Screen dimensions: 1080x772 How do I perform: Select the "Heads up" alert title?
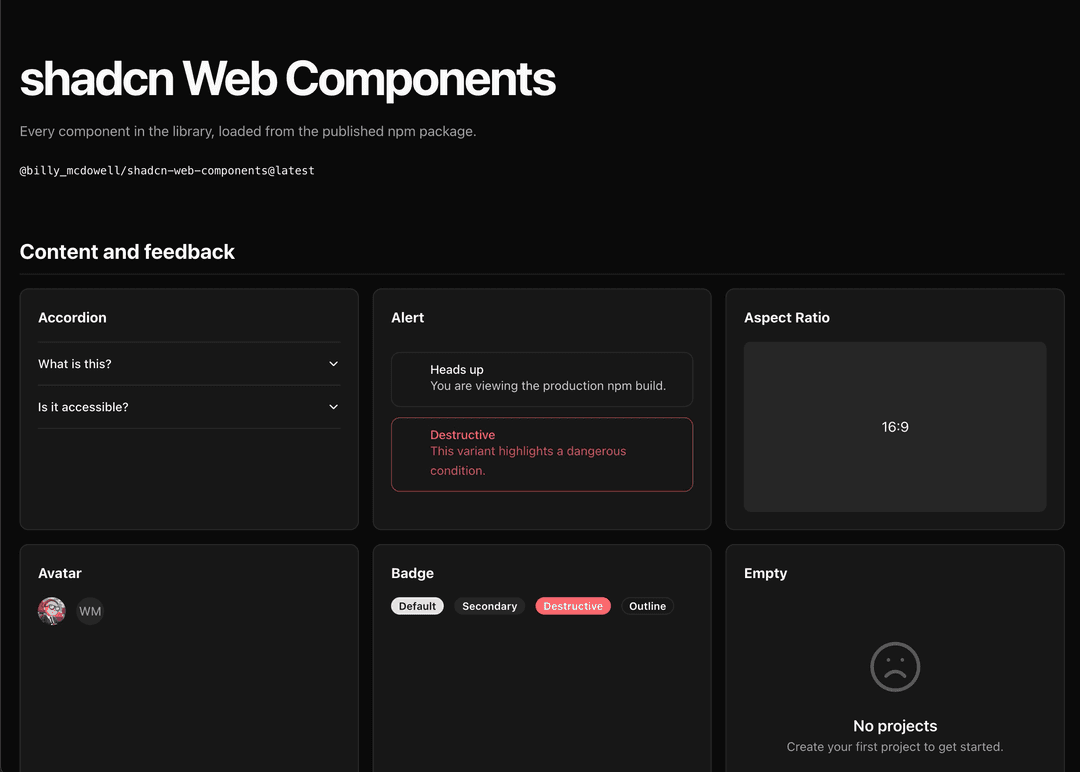coord(457,370)
